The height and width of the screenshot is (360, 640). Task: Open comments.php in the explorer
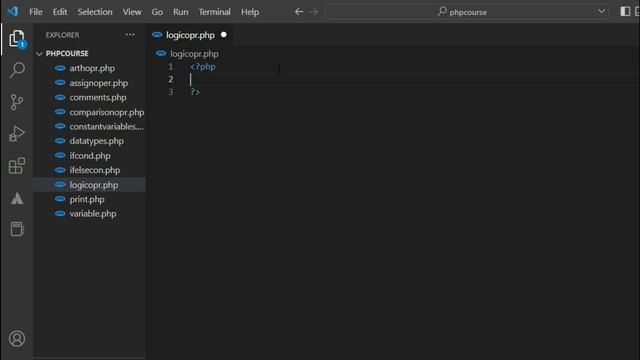tap(98, 98)
